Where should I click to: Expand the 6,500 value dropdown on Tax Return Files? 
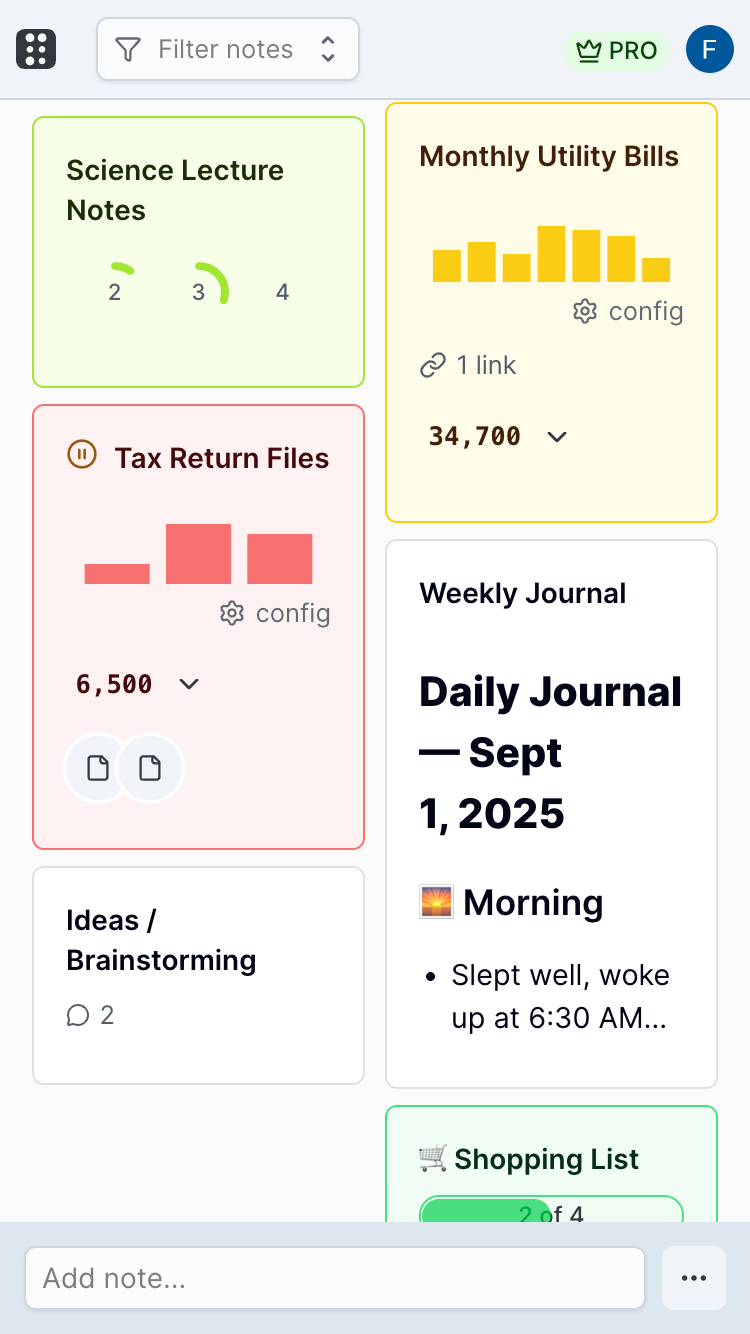point(188,684)
